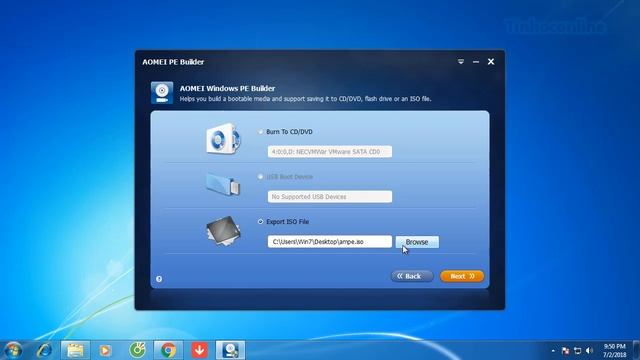Click the ISO file chip icon
The height and width of the screenshot is (360, 640).
223,231
